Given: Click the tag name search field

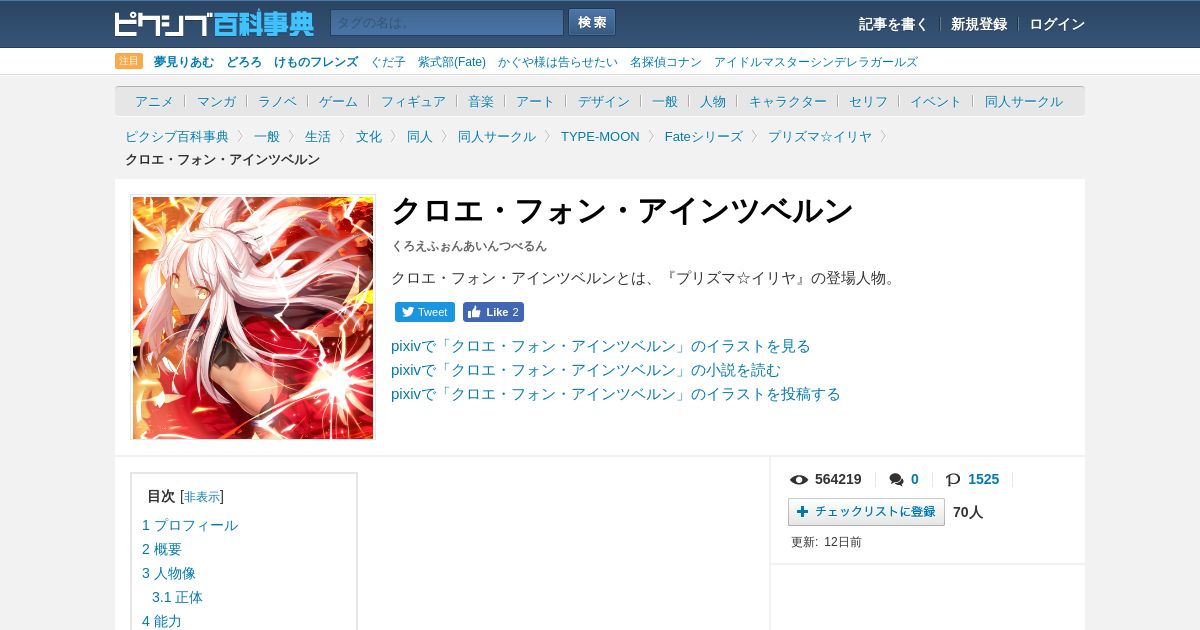Looking at the screenshot, I should [x=447, y=22].
